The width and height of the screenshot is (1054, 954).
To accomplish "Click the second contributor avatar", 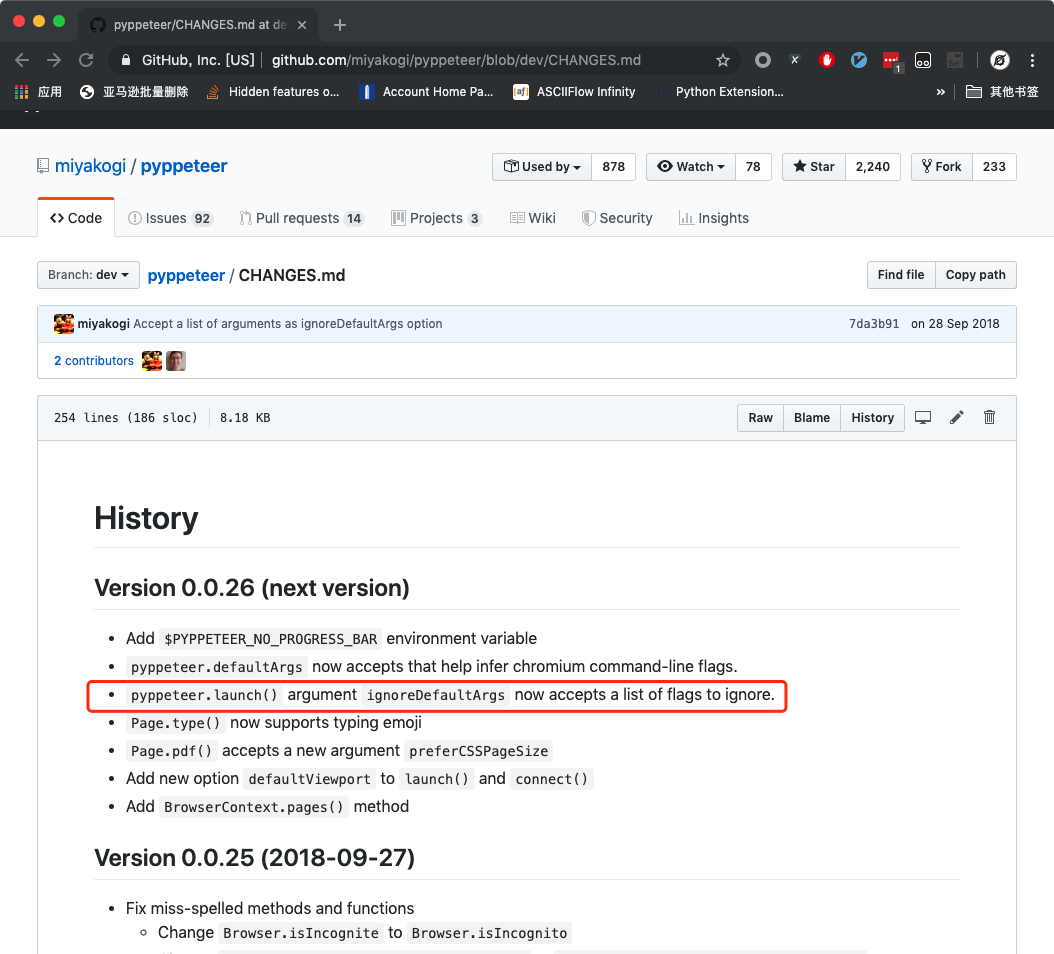I will [x=176, y=361].
